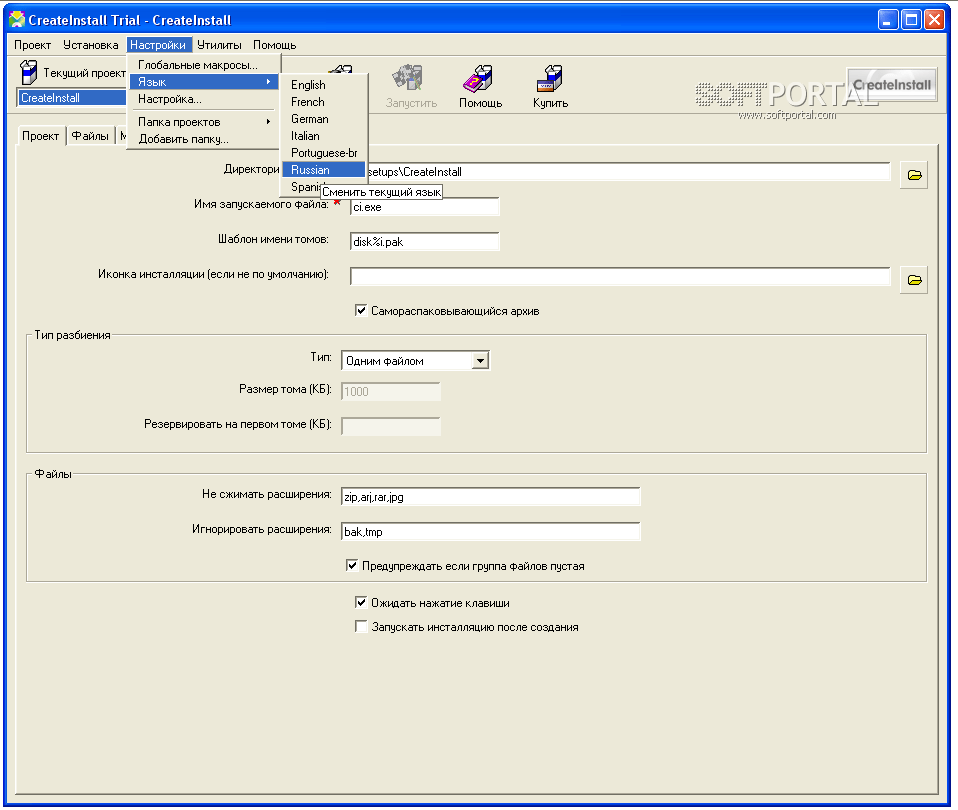Maximize the CreateInstall window
Image resolution: width=958 pixels, height=810 pixels.
tap(911, 20)
